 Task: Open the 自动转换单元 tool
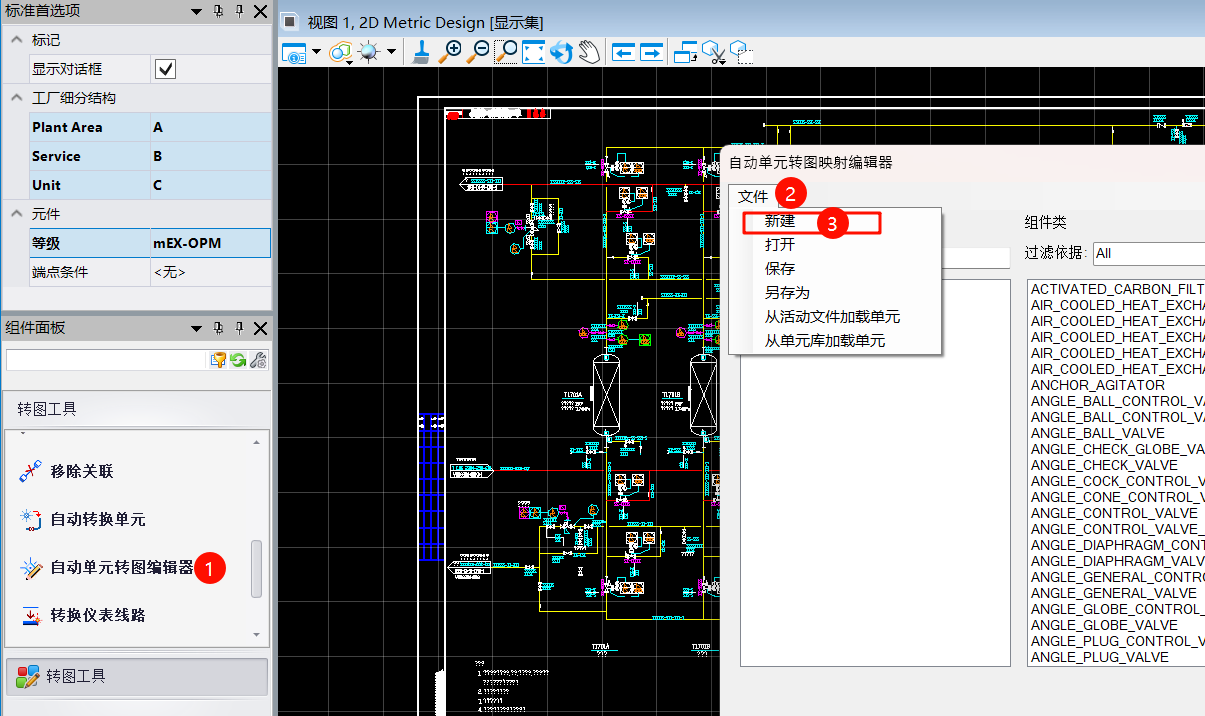click(97, 520)
